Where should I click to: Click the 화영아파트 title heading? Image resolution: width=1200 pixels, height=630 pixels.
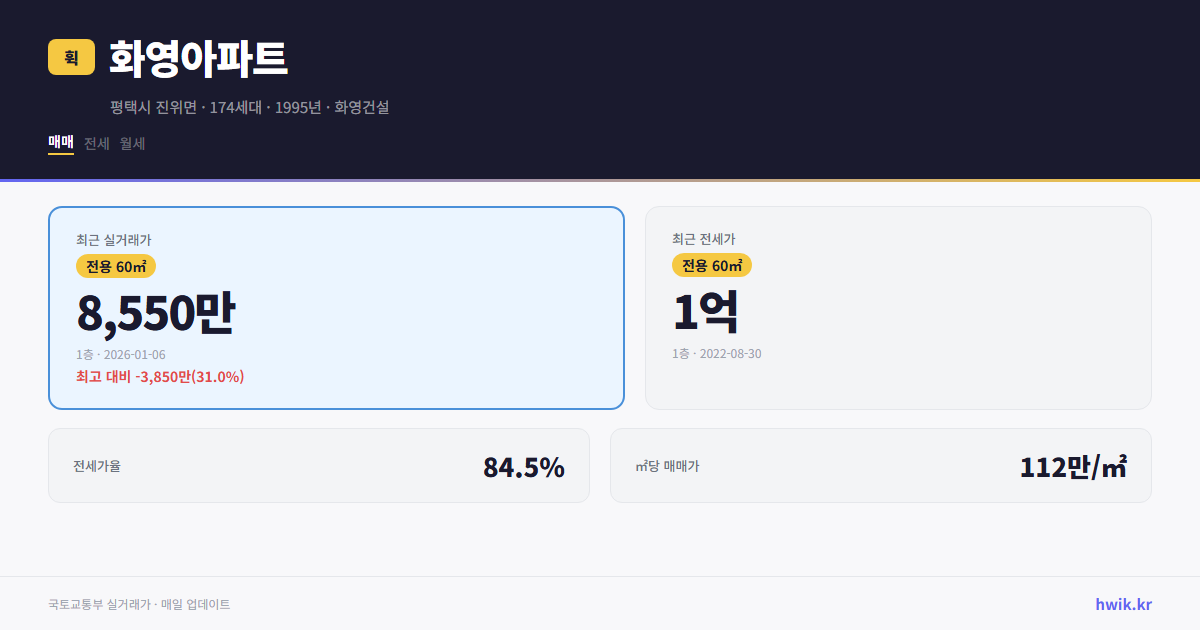click(x=195, y=58)
